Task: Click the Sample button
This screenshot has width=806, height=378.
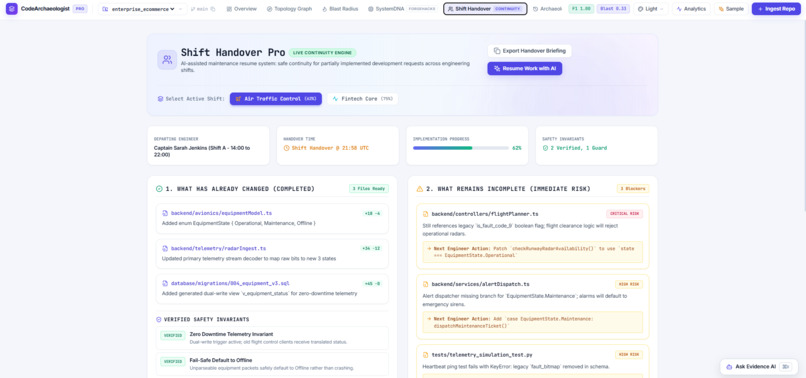Action: (x=731, y=9)
